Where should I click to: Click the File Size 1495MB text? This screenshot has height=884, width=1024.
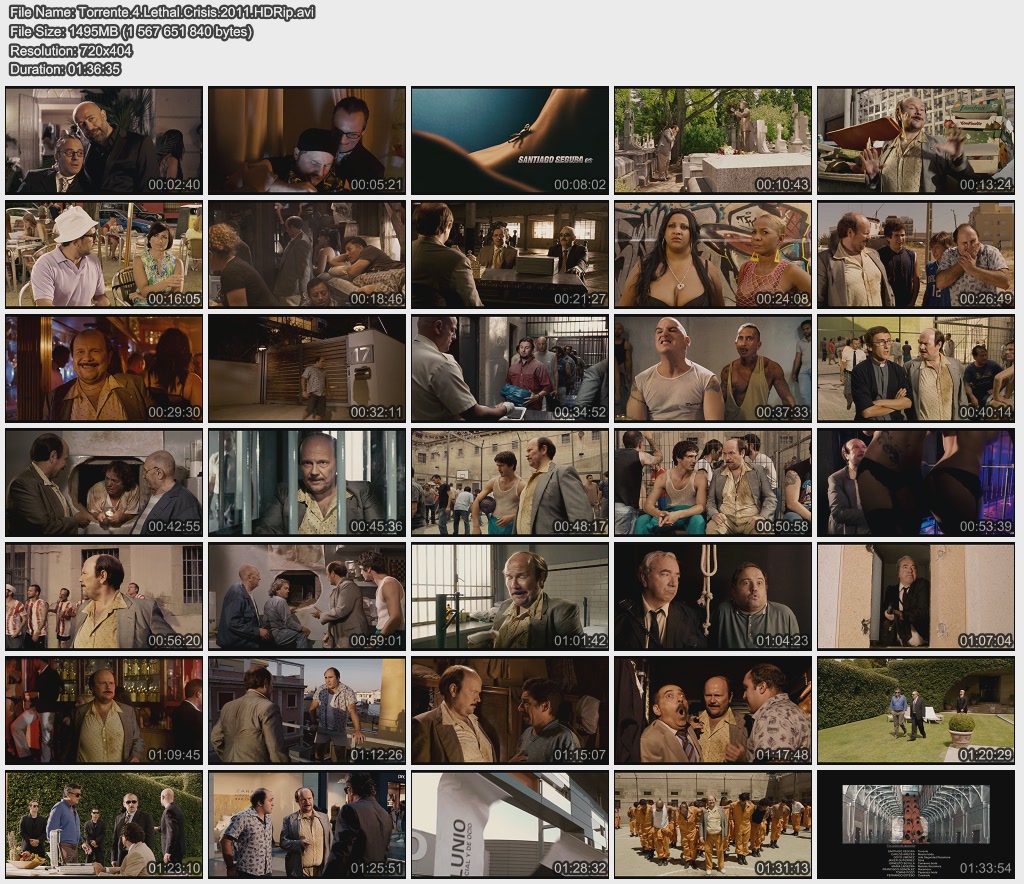tap(131, 31)
